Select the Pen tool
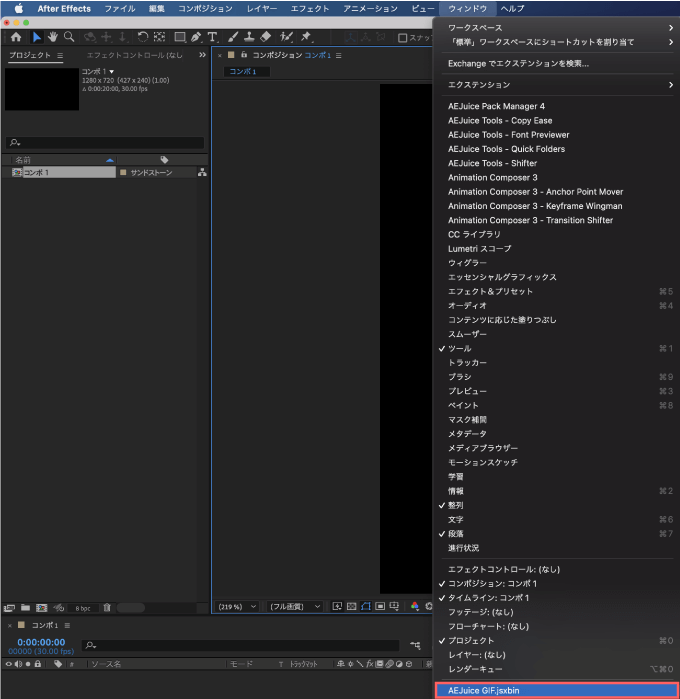680x699 pixels. coord(196,37)
